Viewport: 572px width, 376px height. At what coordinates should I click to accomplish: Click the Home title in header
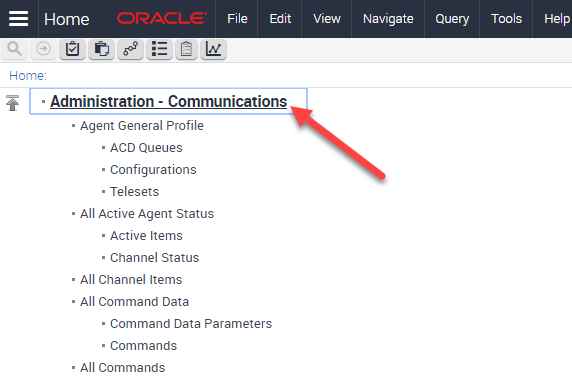pyautogui.click(x=67, y=19)
